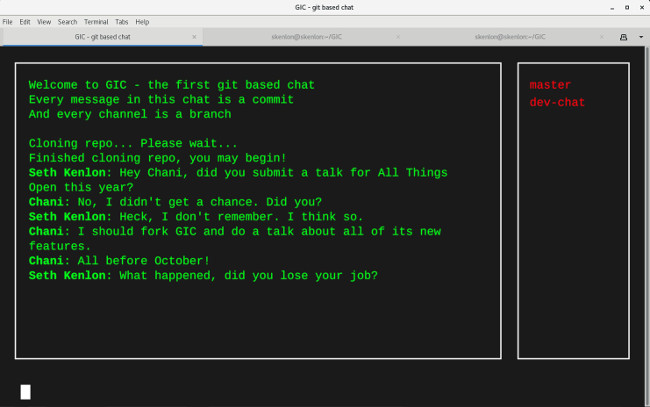This screenshot has height=407, width=650.
Task: Close the GIC - git based chat tab
Action: pyautogui.click(x=193, y=36)
